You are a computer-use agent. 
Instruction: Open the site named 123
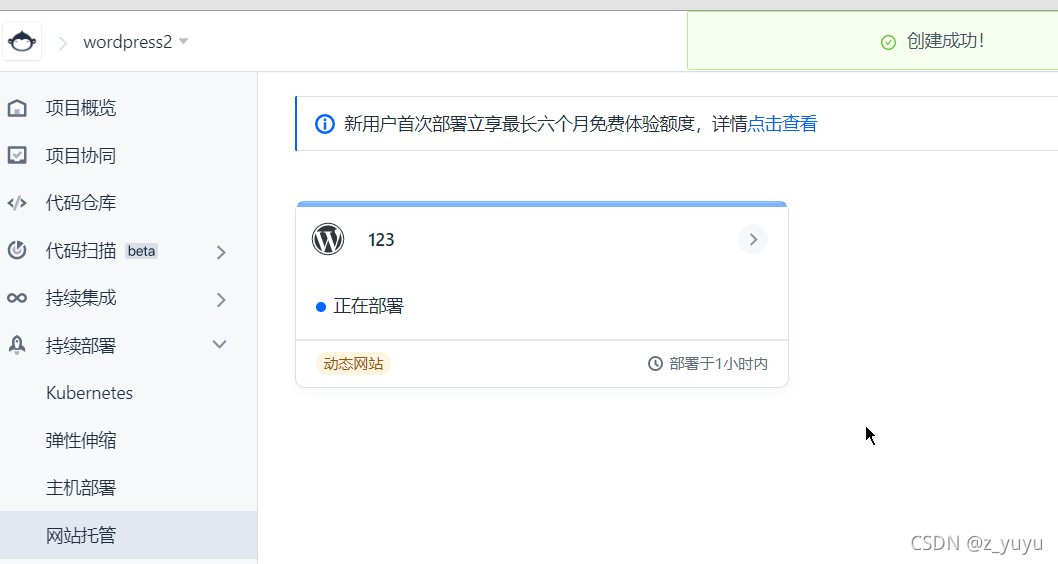coord(381,240)
